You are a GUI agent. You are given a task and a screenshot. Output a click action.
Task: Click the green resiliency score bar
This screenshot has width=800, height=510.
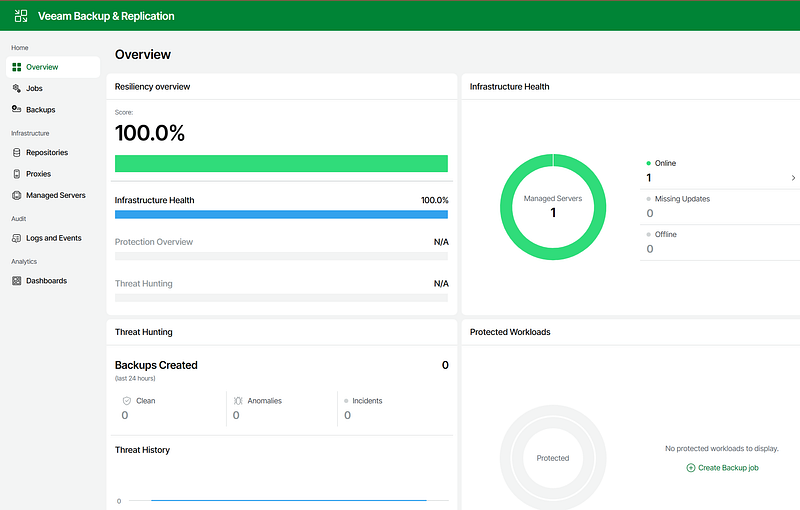281,164
